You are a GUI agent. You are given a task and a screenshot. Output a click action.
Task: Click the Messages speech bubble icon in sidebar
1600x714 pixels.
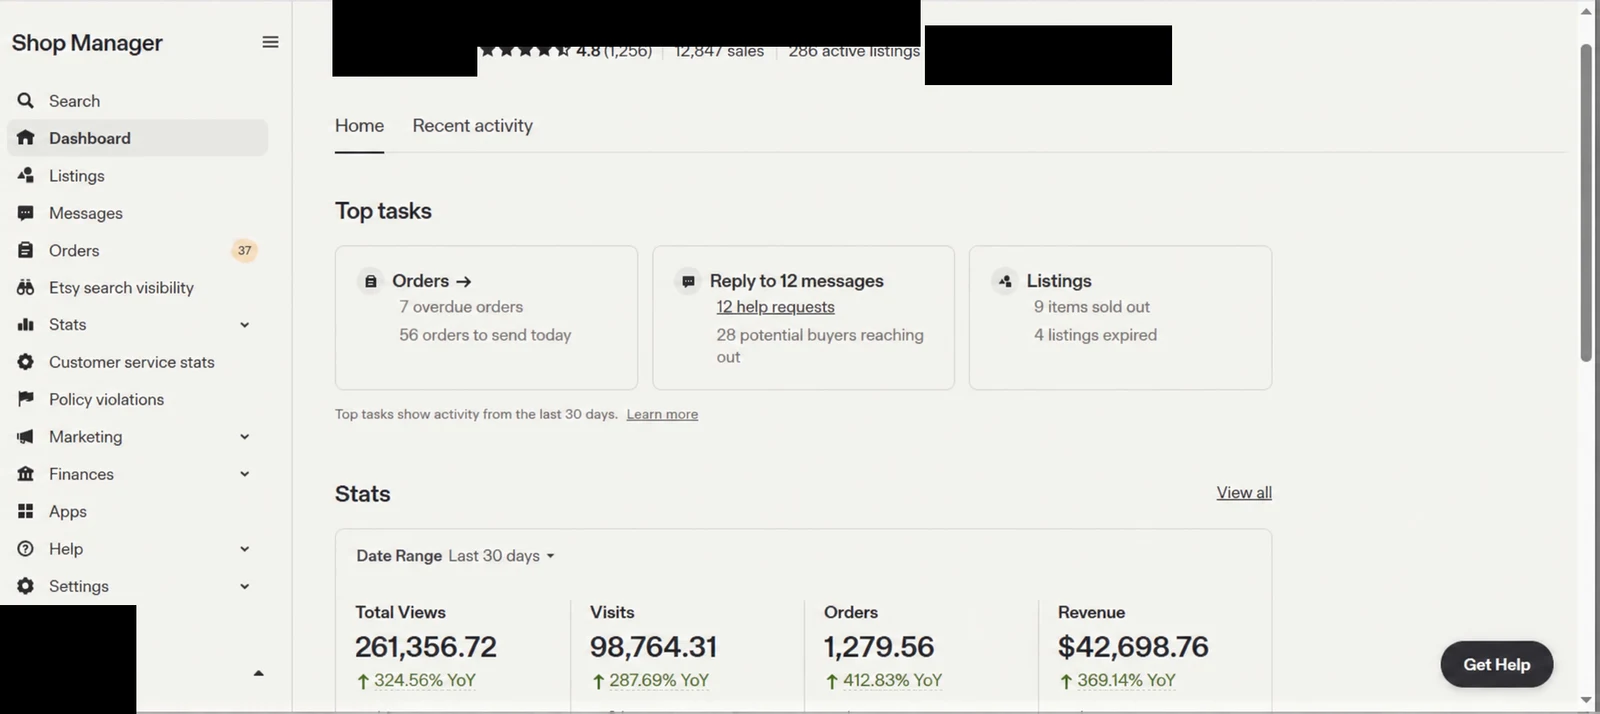tap(26, 213)
